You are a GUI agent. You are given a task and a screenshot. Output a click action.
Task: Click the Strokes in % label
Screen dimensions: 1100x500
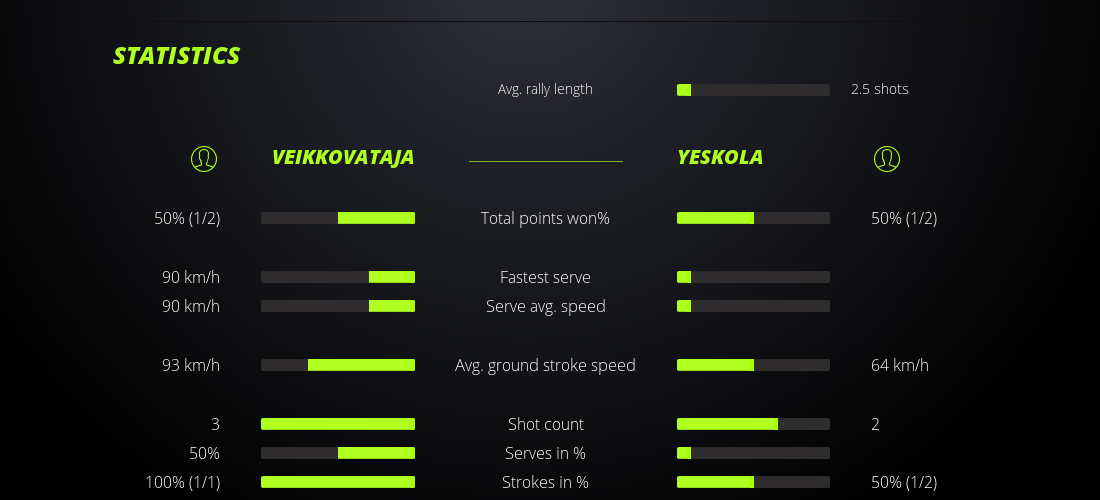[545, 482]
